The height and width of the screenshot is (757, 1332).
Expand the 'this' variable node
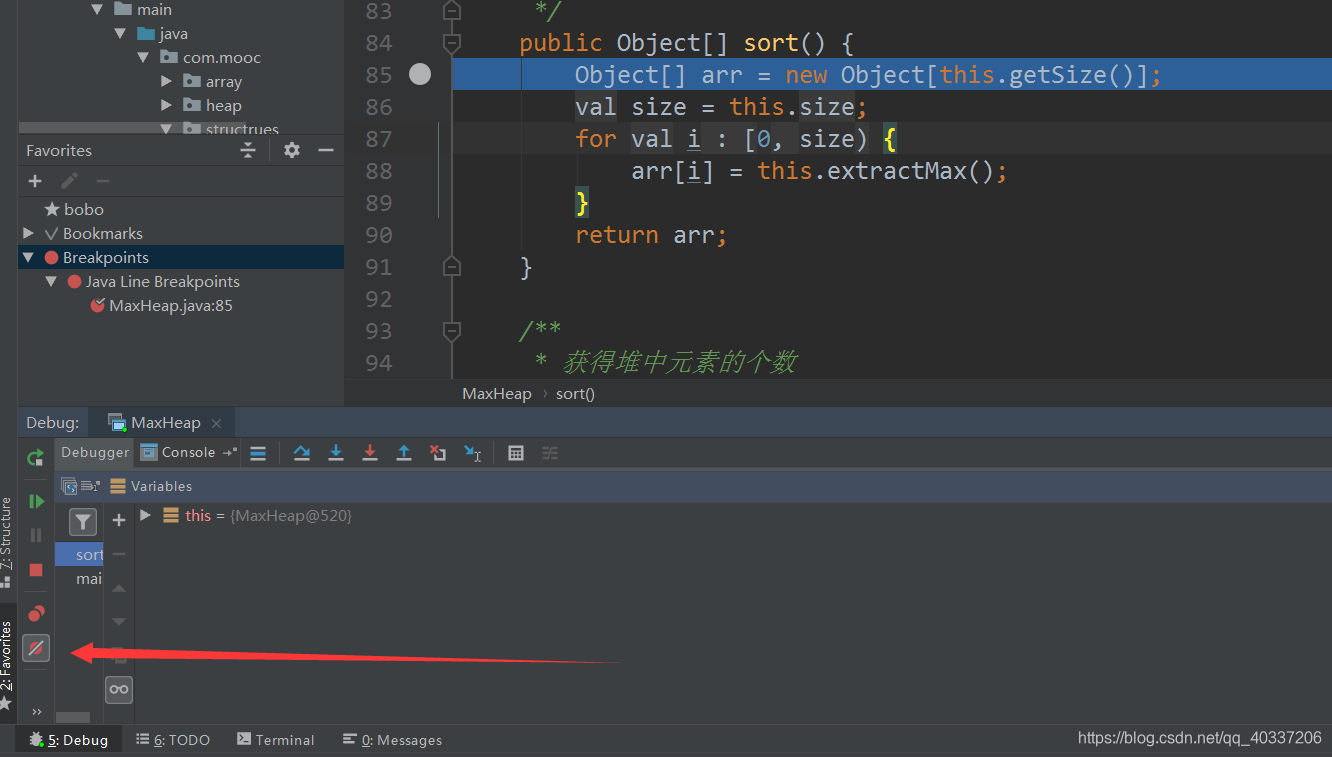146,515
